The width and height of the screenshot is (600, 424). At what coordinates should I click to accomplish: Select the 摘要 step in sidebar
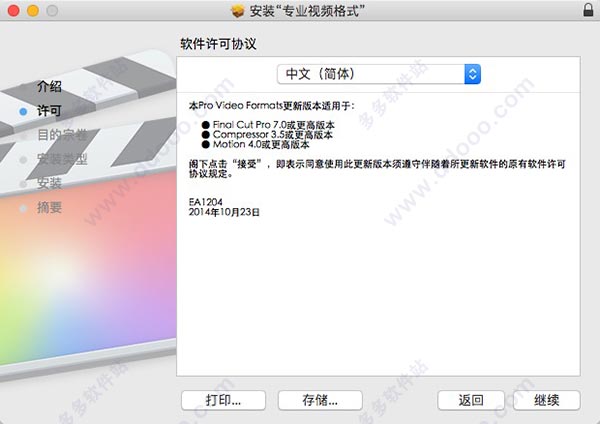(x=49, y=208)
